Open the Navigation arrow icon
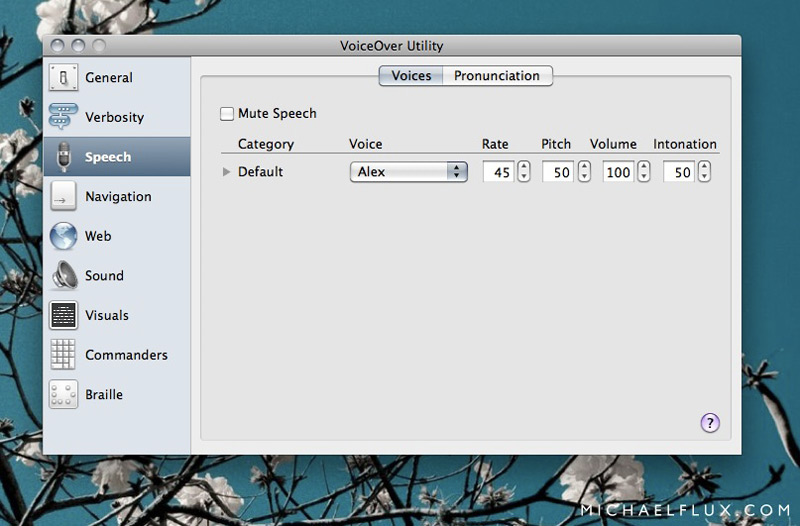This screenshot has height=526, width=800. (x=63, y=197)
